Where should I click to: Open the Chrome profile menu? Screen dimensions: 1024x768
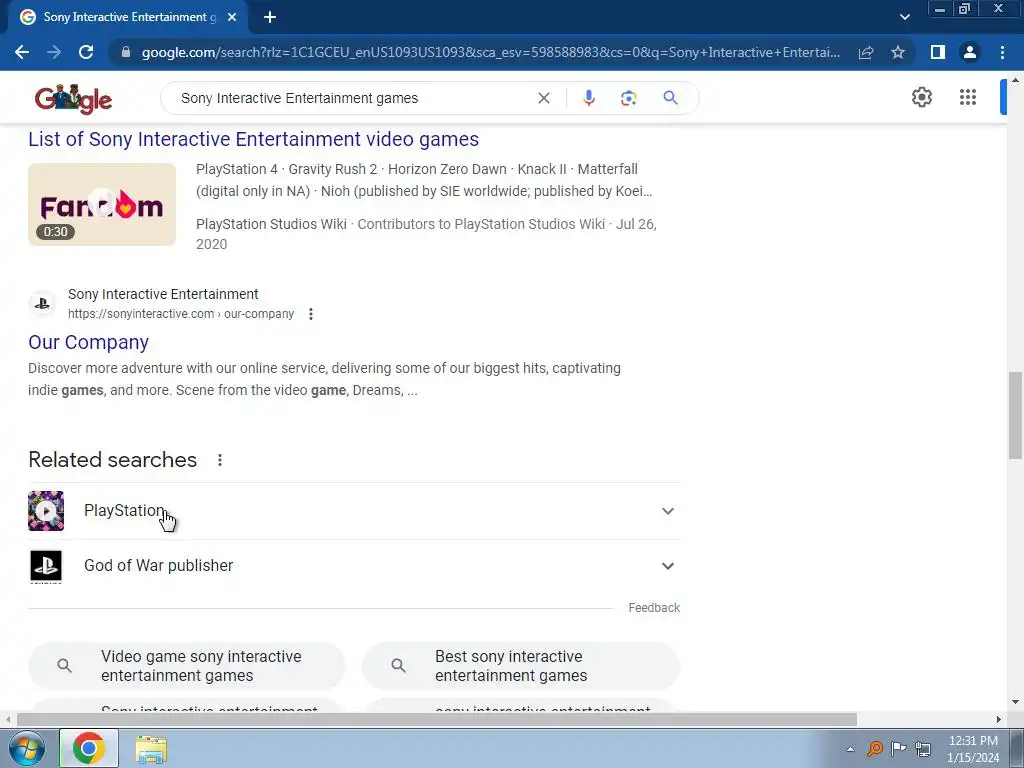pos(970,52)
